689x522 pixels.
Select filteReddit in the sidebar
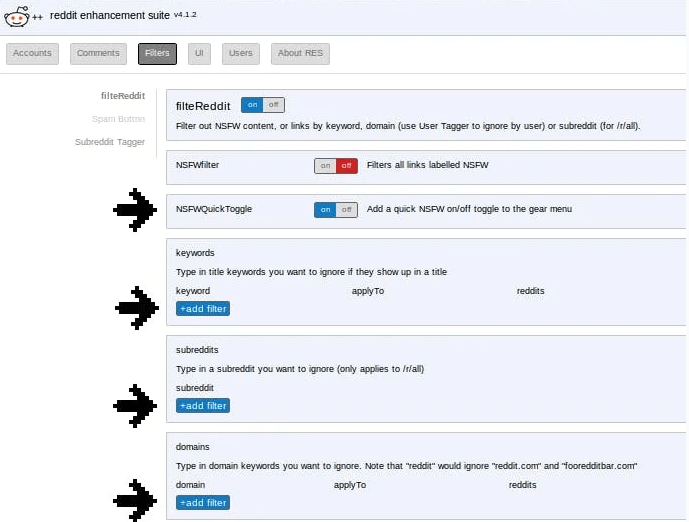pyautogui.click(x=122, y=96)
